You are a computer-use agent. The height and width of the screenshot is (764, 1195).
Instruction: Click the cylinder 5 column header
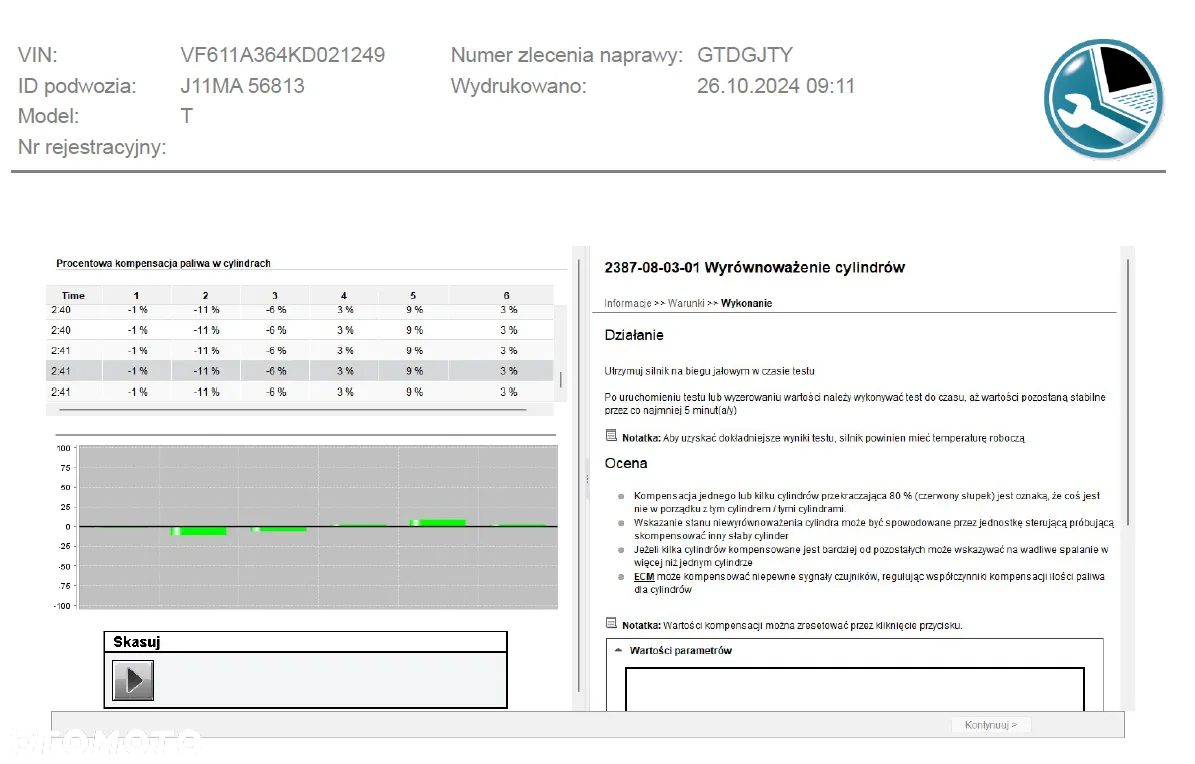[x=413, y=295]
